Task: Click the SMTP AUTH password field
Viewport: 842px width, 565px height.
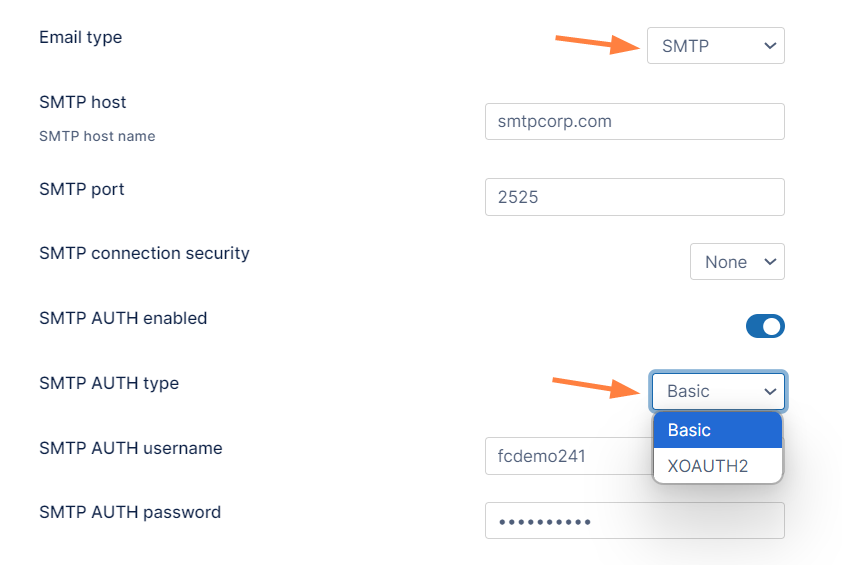Action: coord(634,521)
